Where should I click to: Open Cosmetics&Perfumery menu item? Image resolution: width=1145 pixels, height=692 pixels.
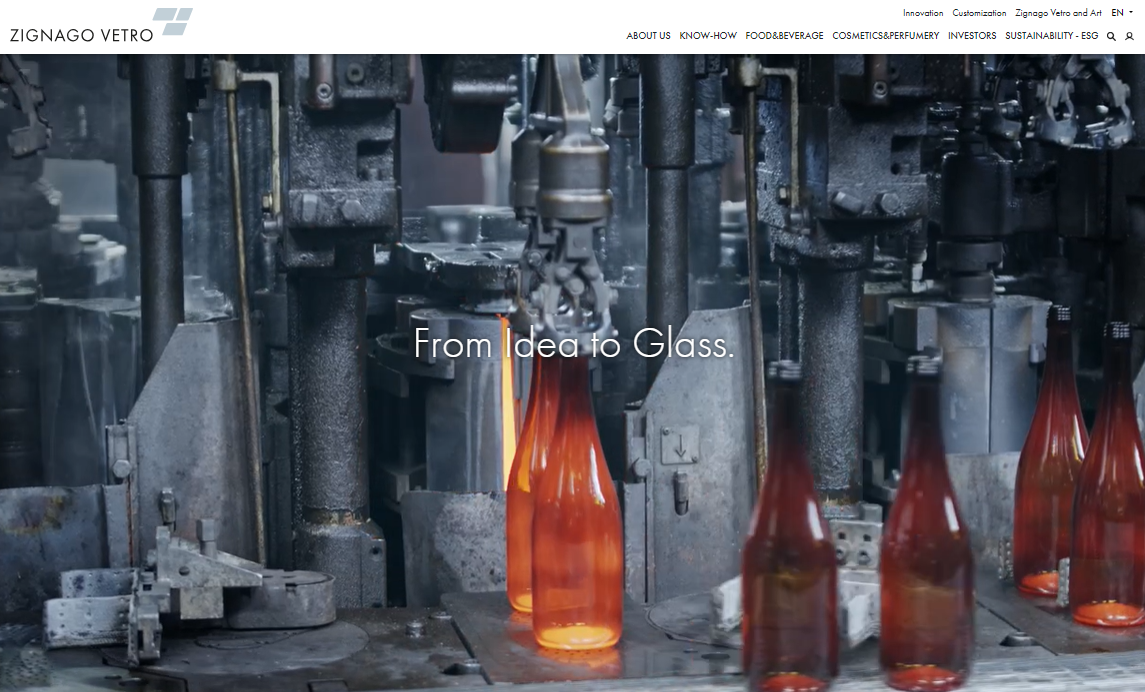click(x=885, y=36)
